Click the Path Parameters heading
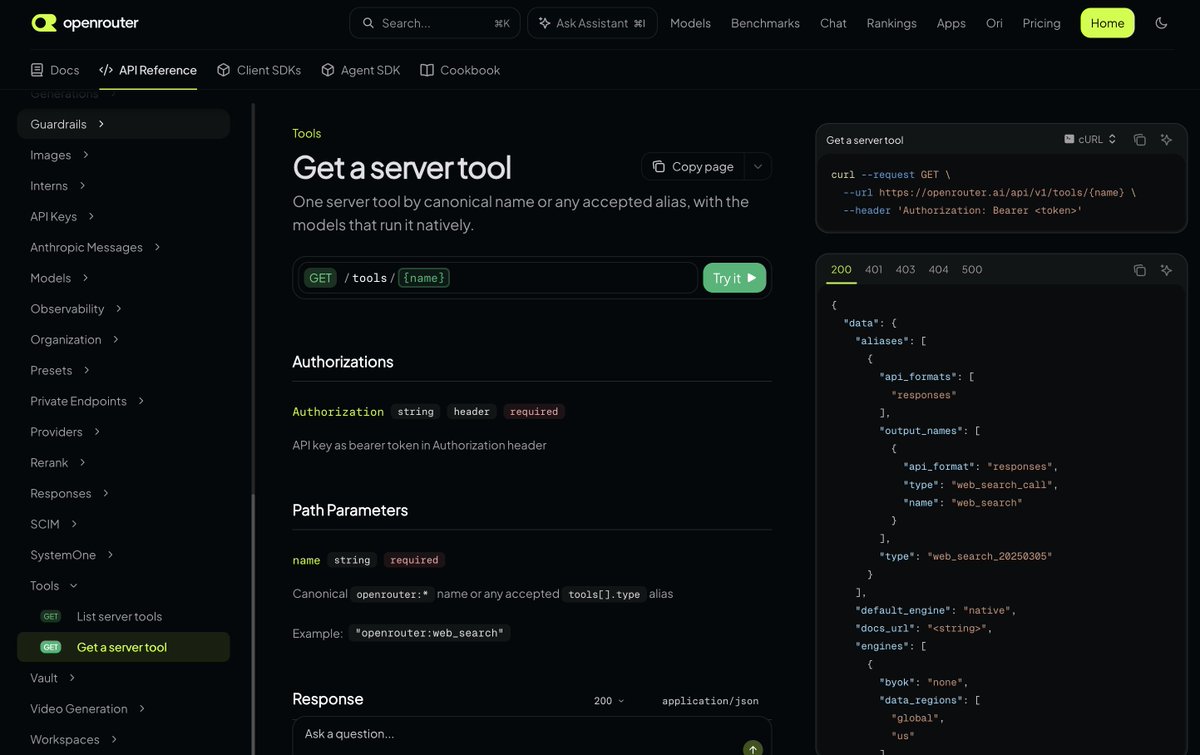 tap(350, 510)
